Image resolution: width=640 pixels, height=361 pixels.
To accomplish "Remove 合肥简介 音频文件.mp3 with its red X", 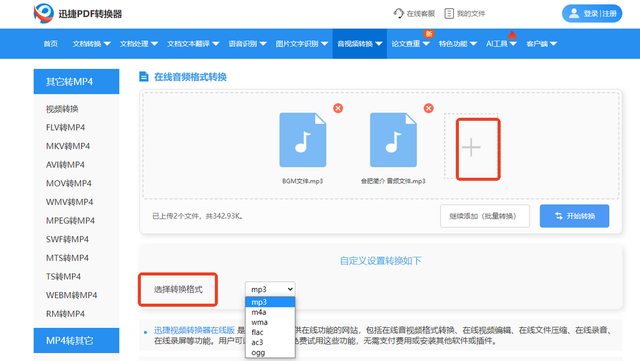I will click(x=429, y=108).
